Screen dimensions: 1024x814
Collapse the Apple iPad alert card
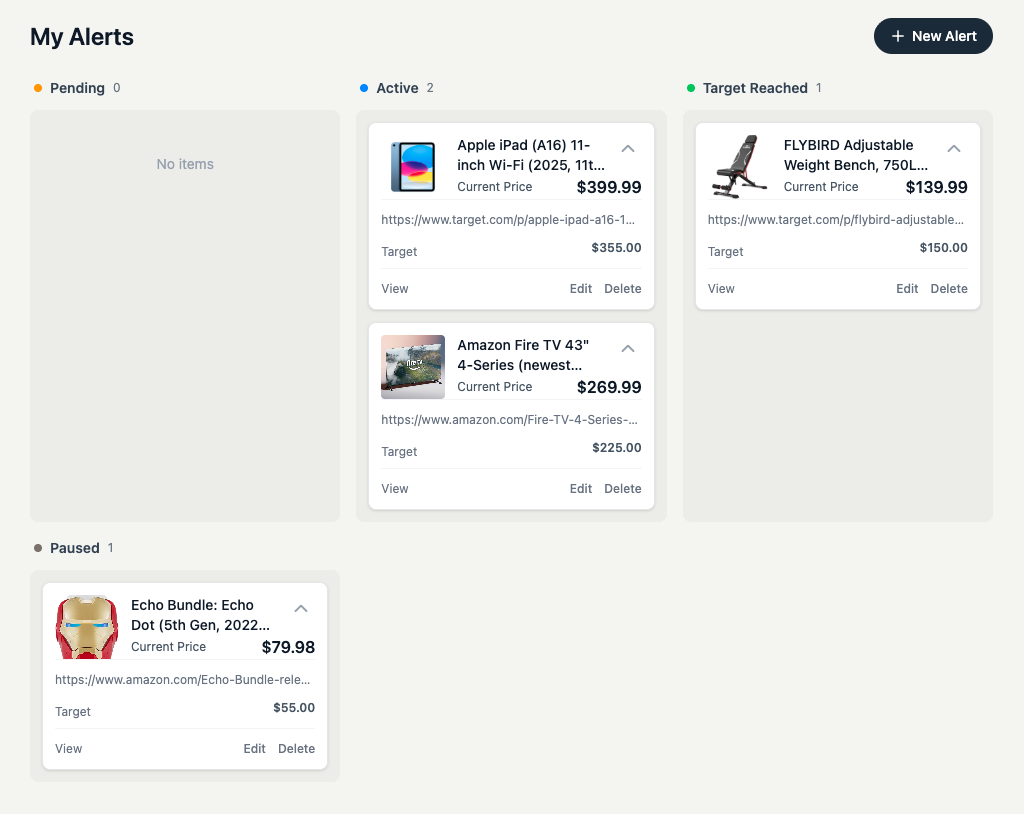coord(627,148)
